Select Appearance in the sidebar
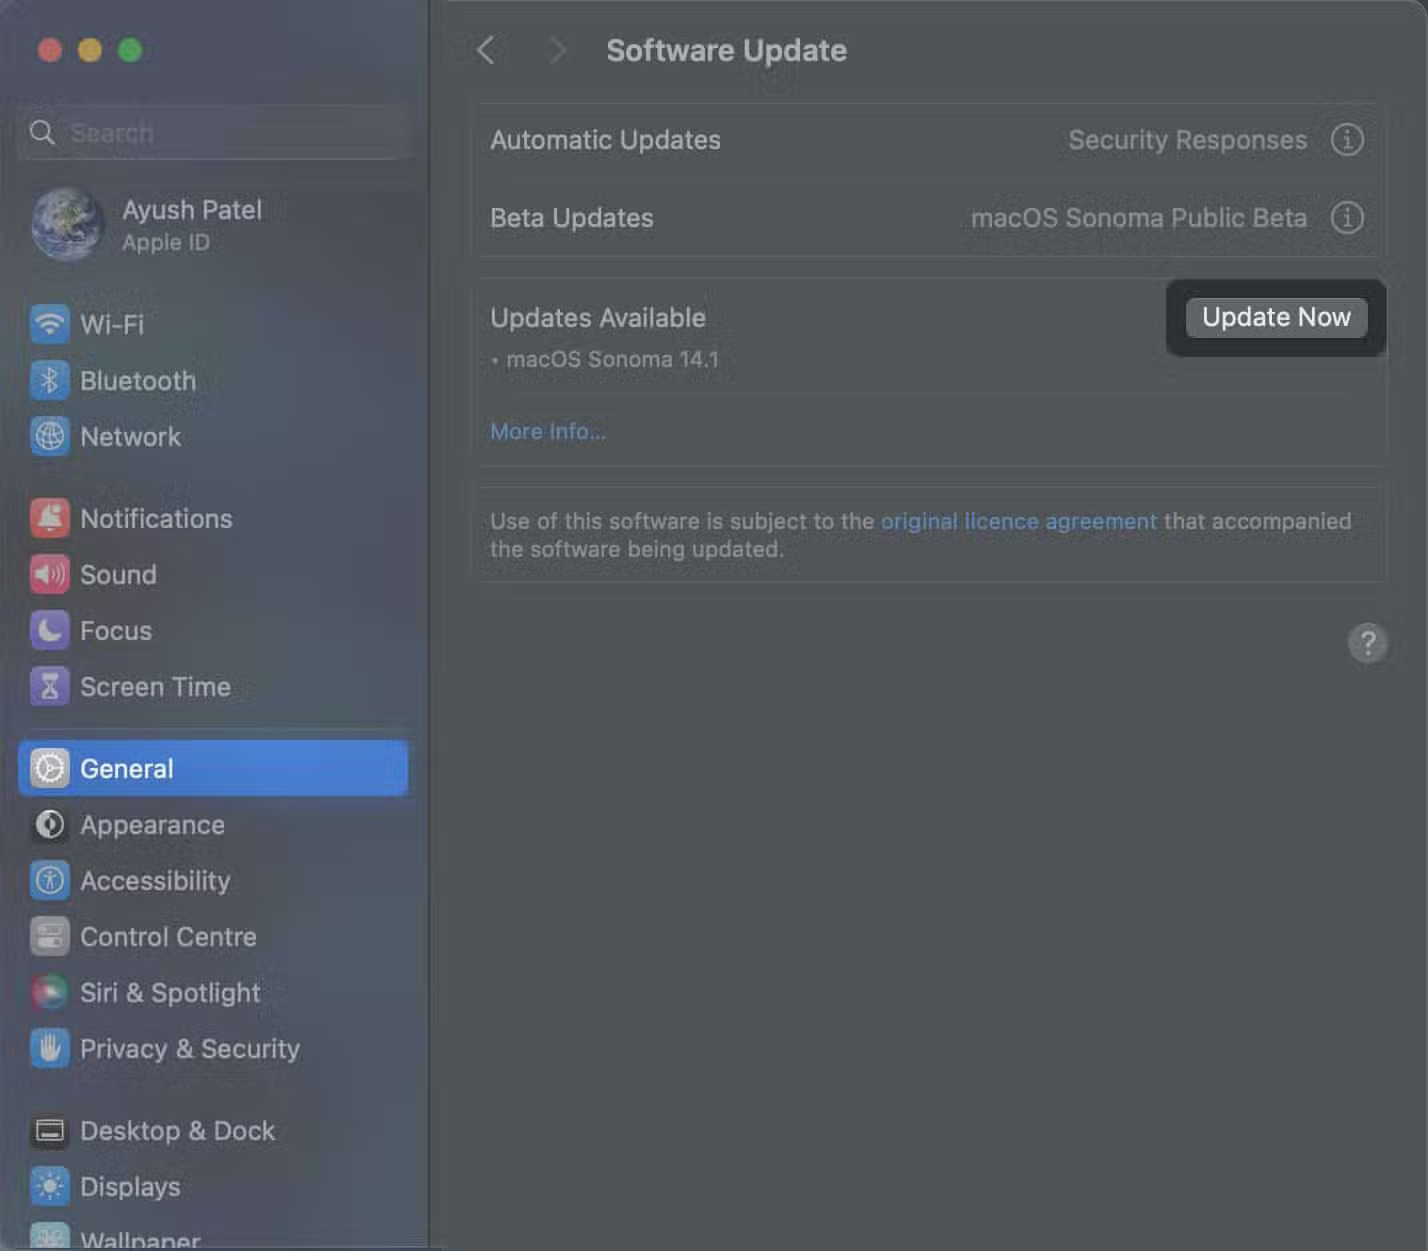 [152, 825]
